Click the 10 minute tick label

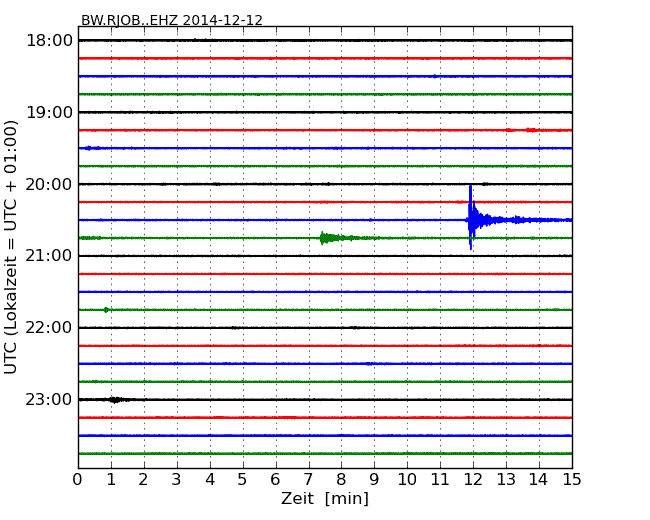[x=407, y=479]
